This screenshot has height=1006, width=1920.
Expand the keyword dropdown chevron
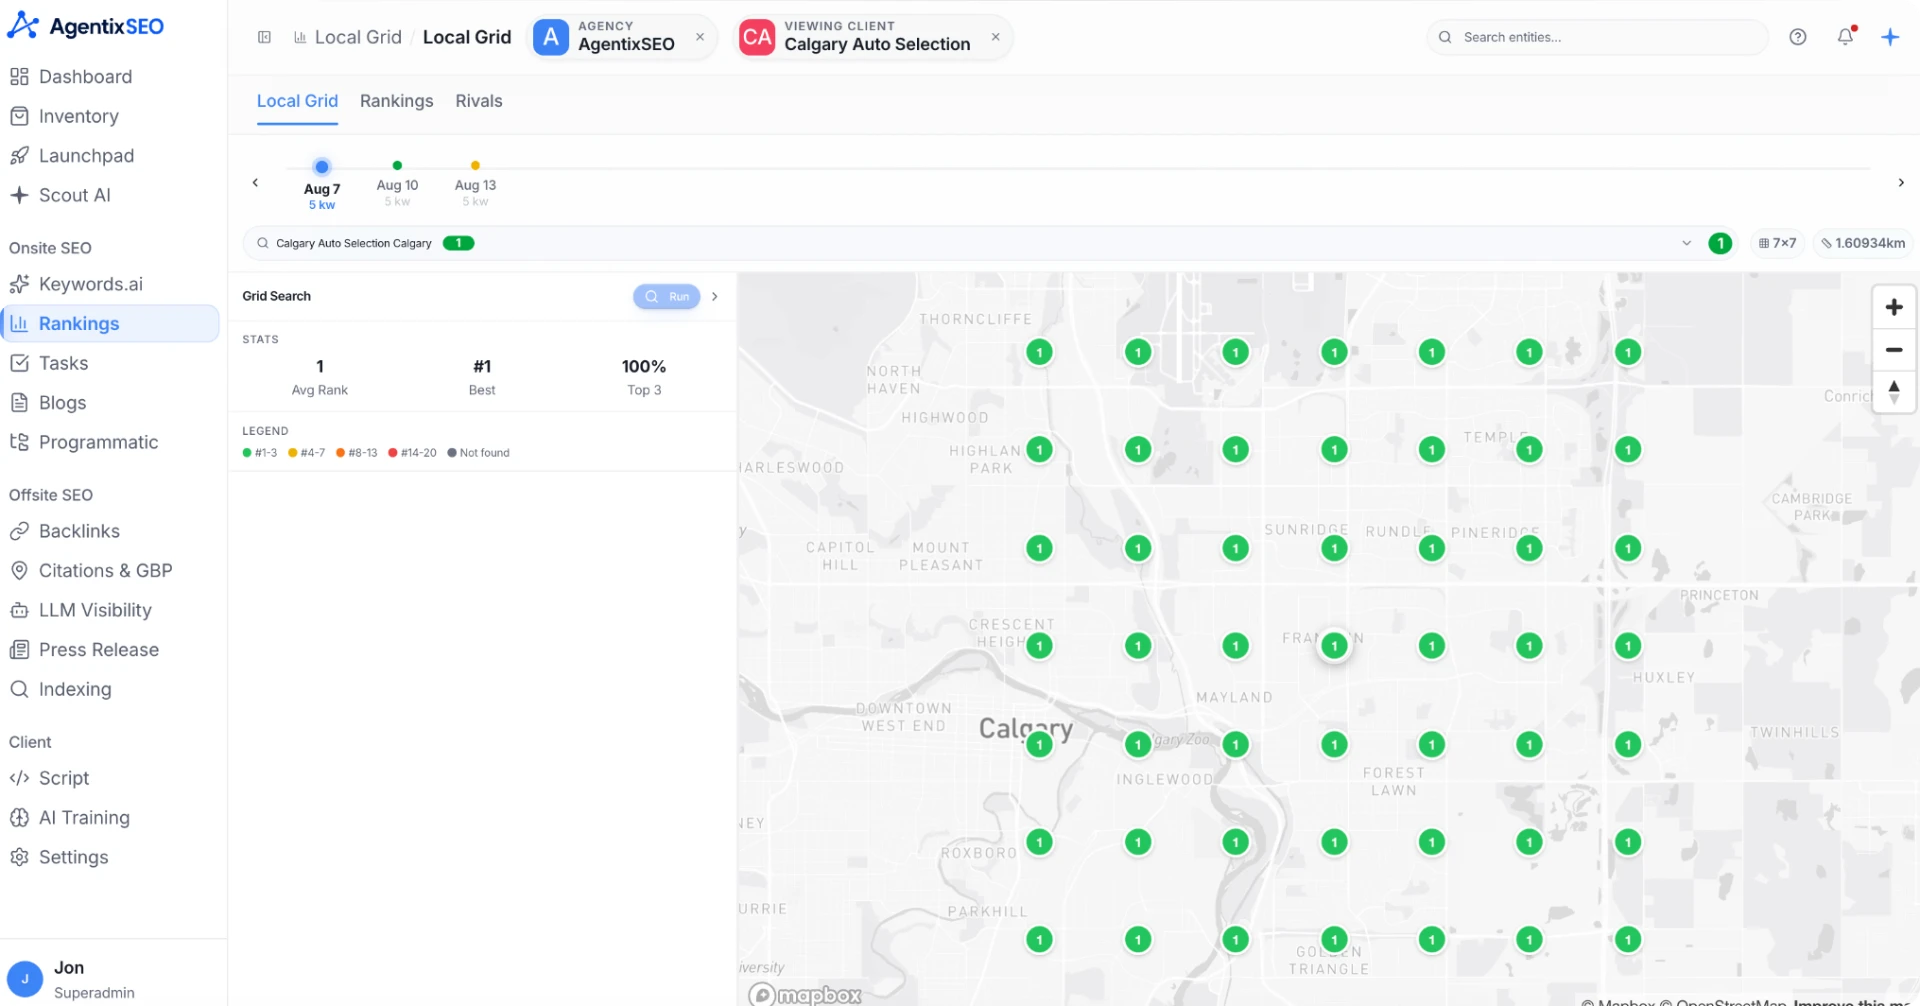(1686, 243)
